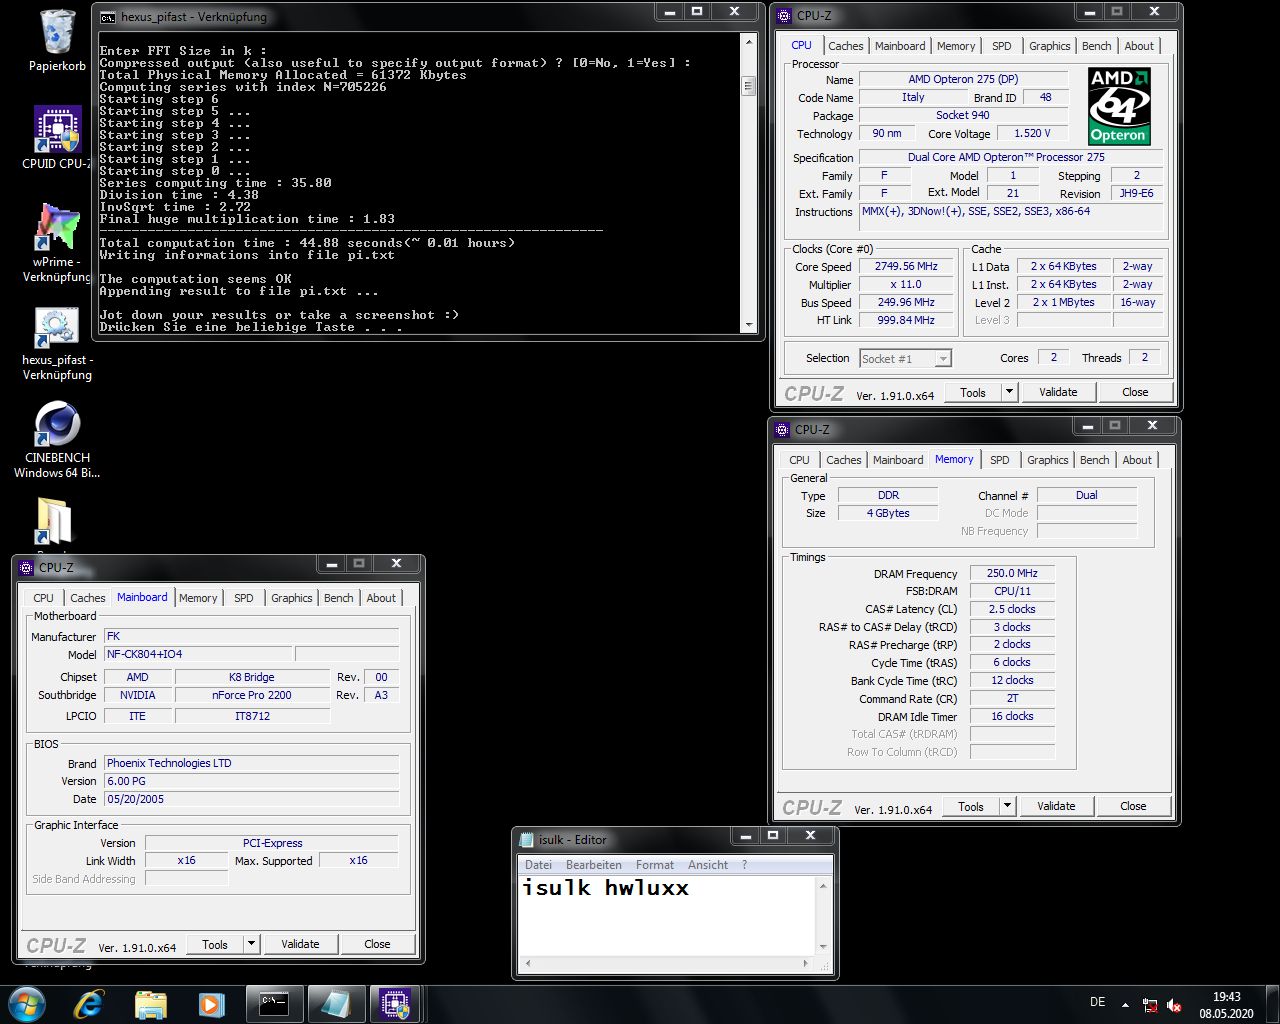Select the Bench tab in the top CPU-Z window
The height and width of the screenshot is (1024, 1280).
pos(1096,46)
